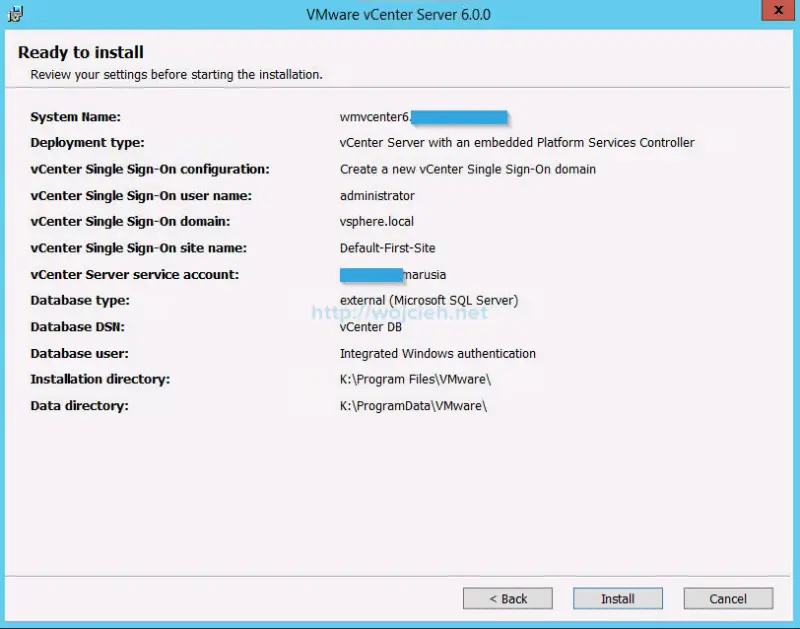Click the administrator user name value
The image size is (800, 629).
pos(378,195)
